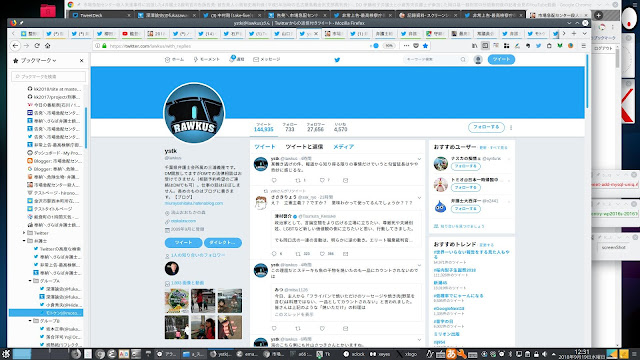Click このスレッドを表示 link
Image resolution: width=640 pixels, height=360 pixels.
tap(294, 315)
